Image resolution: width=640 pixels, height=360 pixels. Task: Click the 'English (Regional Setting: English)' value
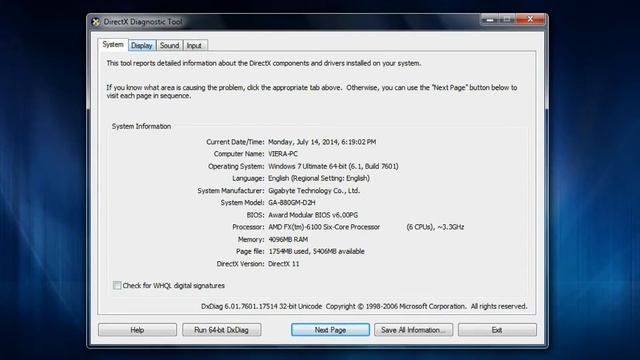tap(319, 178)
